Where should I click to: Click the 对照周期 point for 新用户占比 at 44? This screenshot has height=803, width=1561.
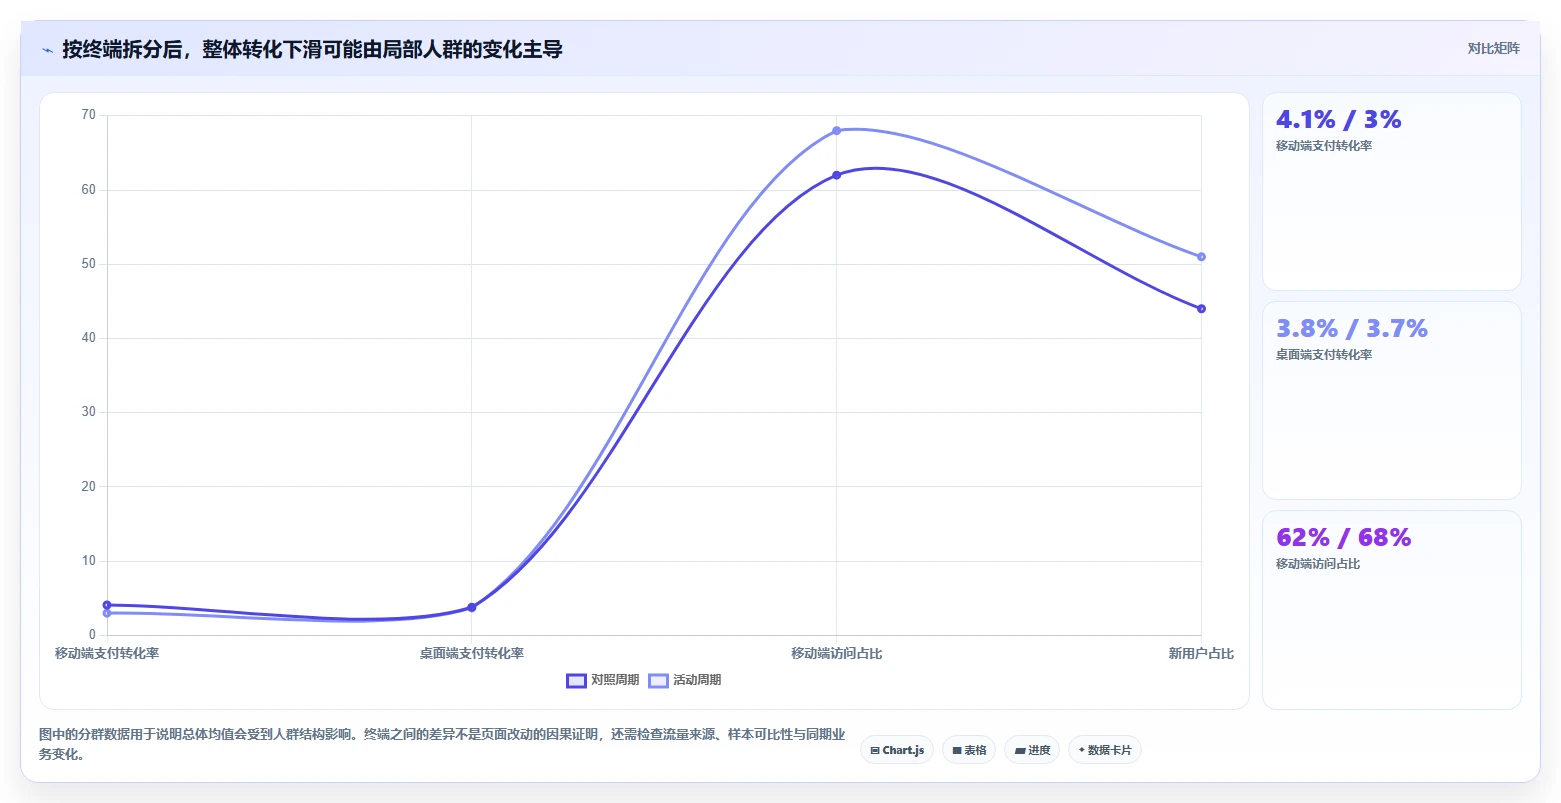1201,309
